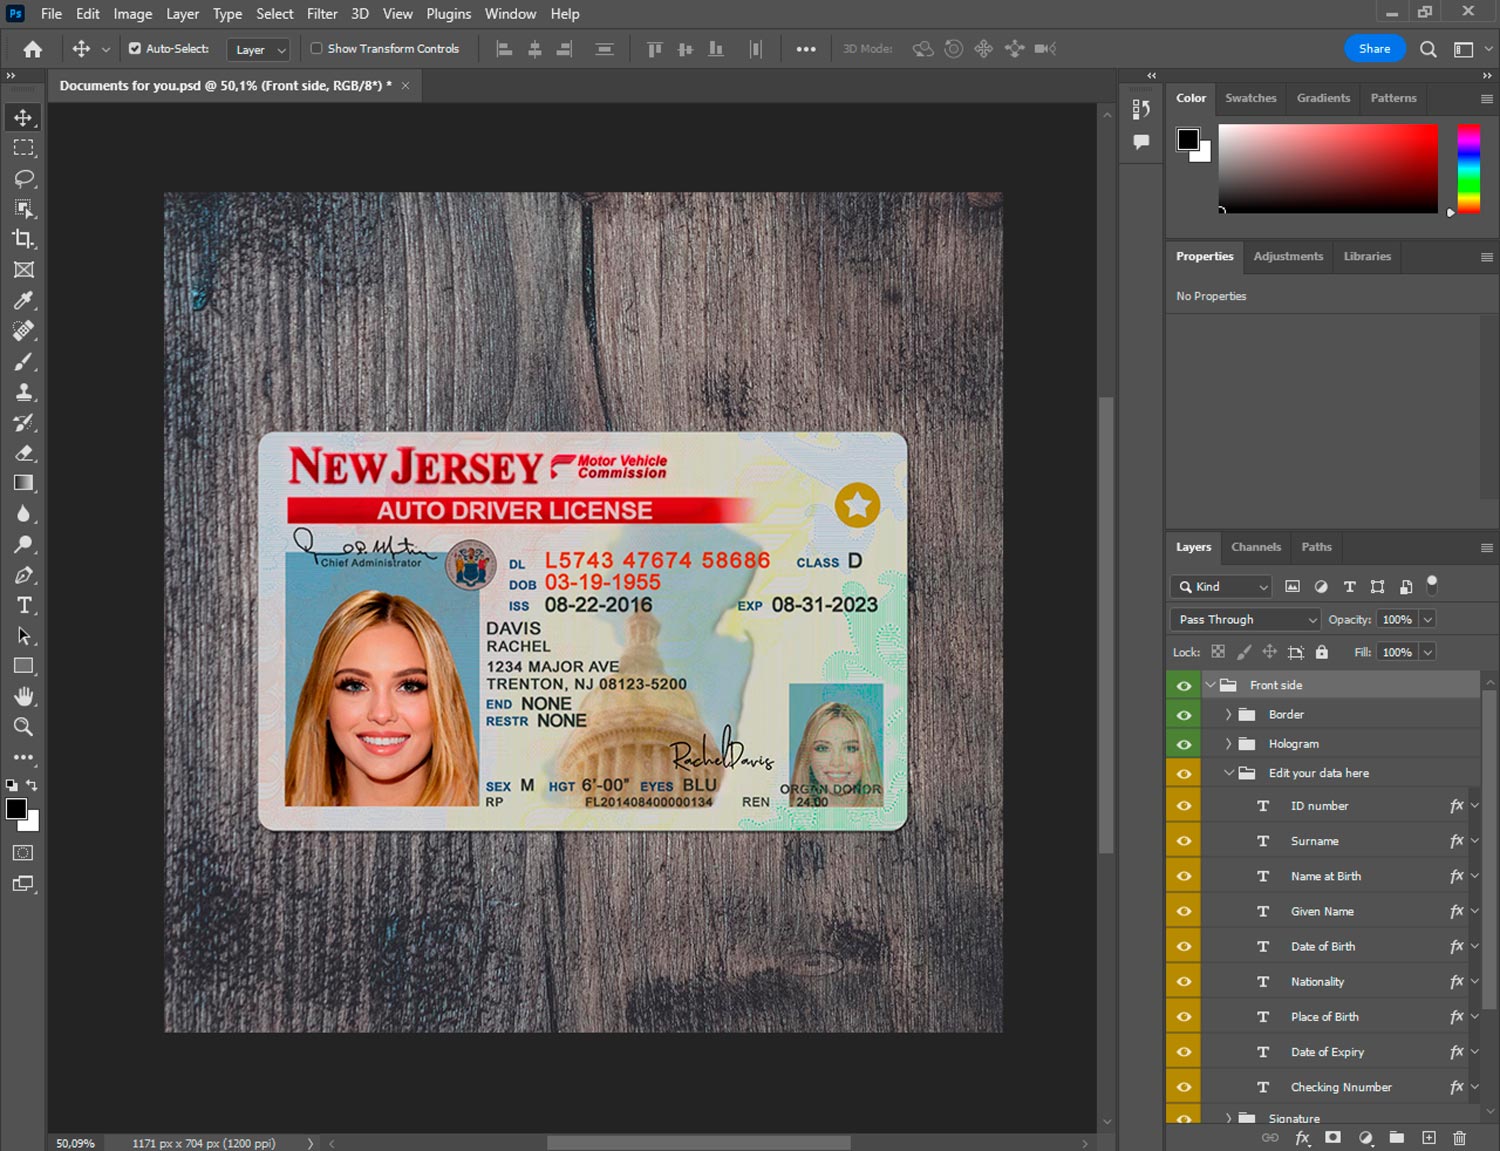The height and width of the screenshot is (1151, 1500).
Task: Enable the Show Transform Controls checkbox
Action: (x=316, y=48)
